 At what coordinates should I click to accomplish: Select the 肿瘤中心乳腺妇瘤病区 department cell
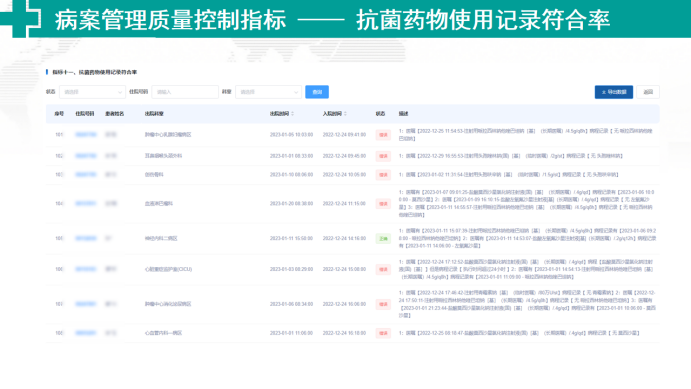pyautogui.click(x=168, y=135)
